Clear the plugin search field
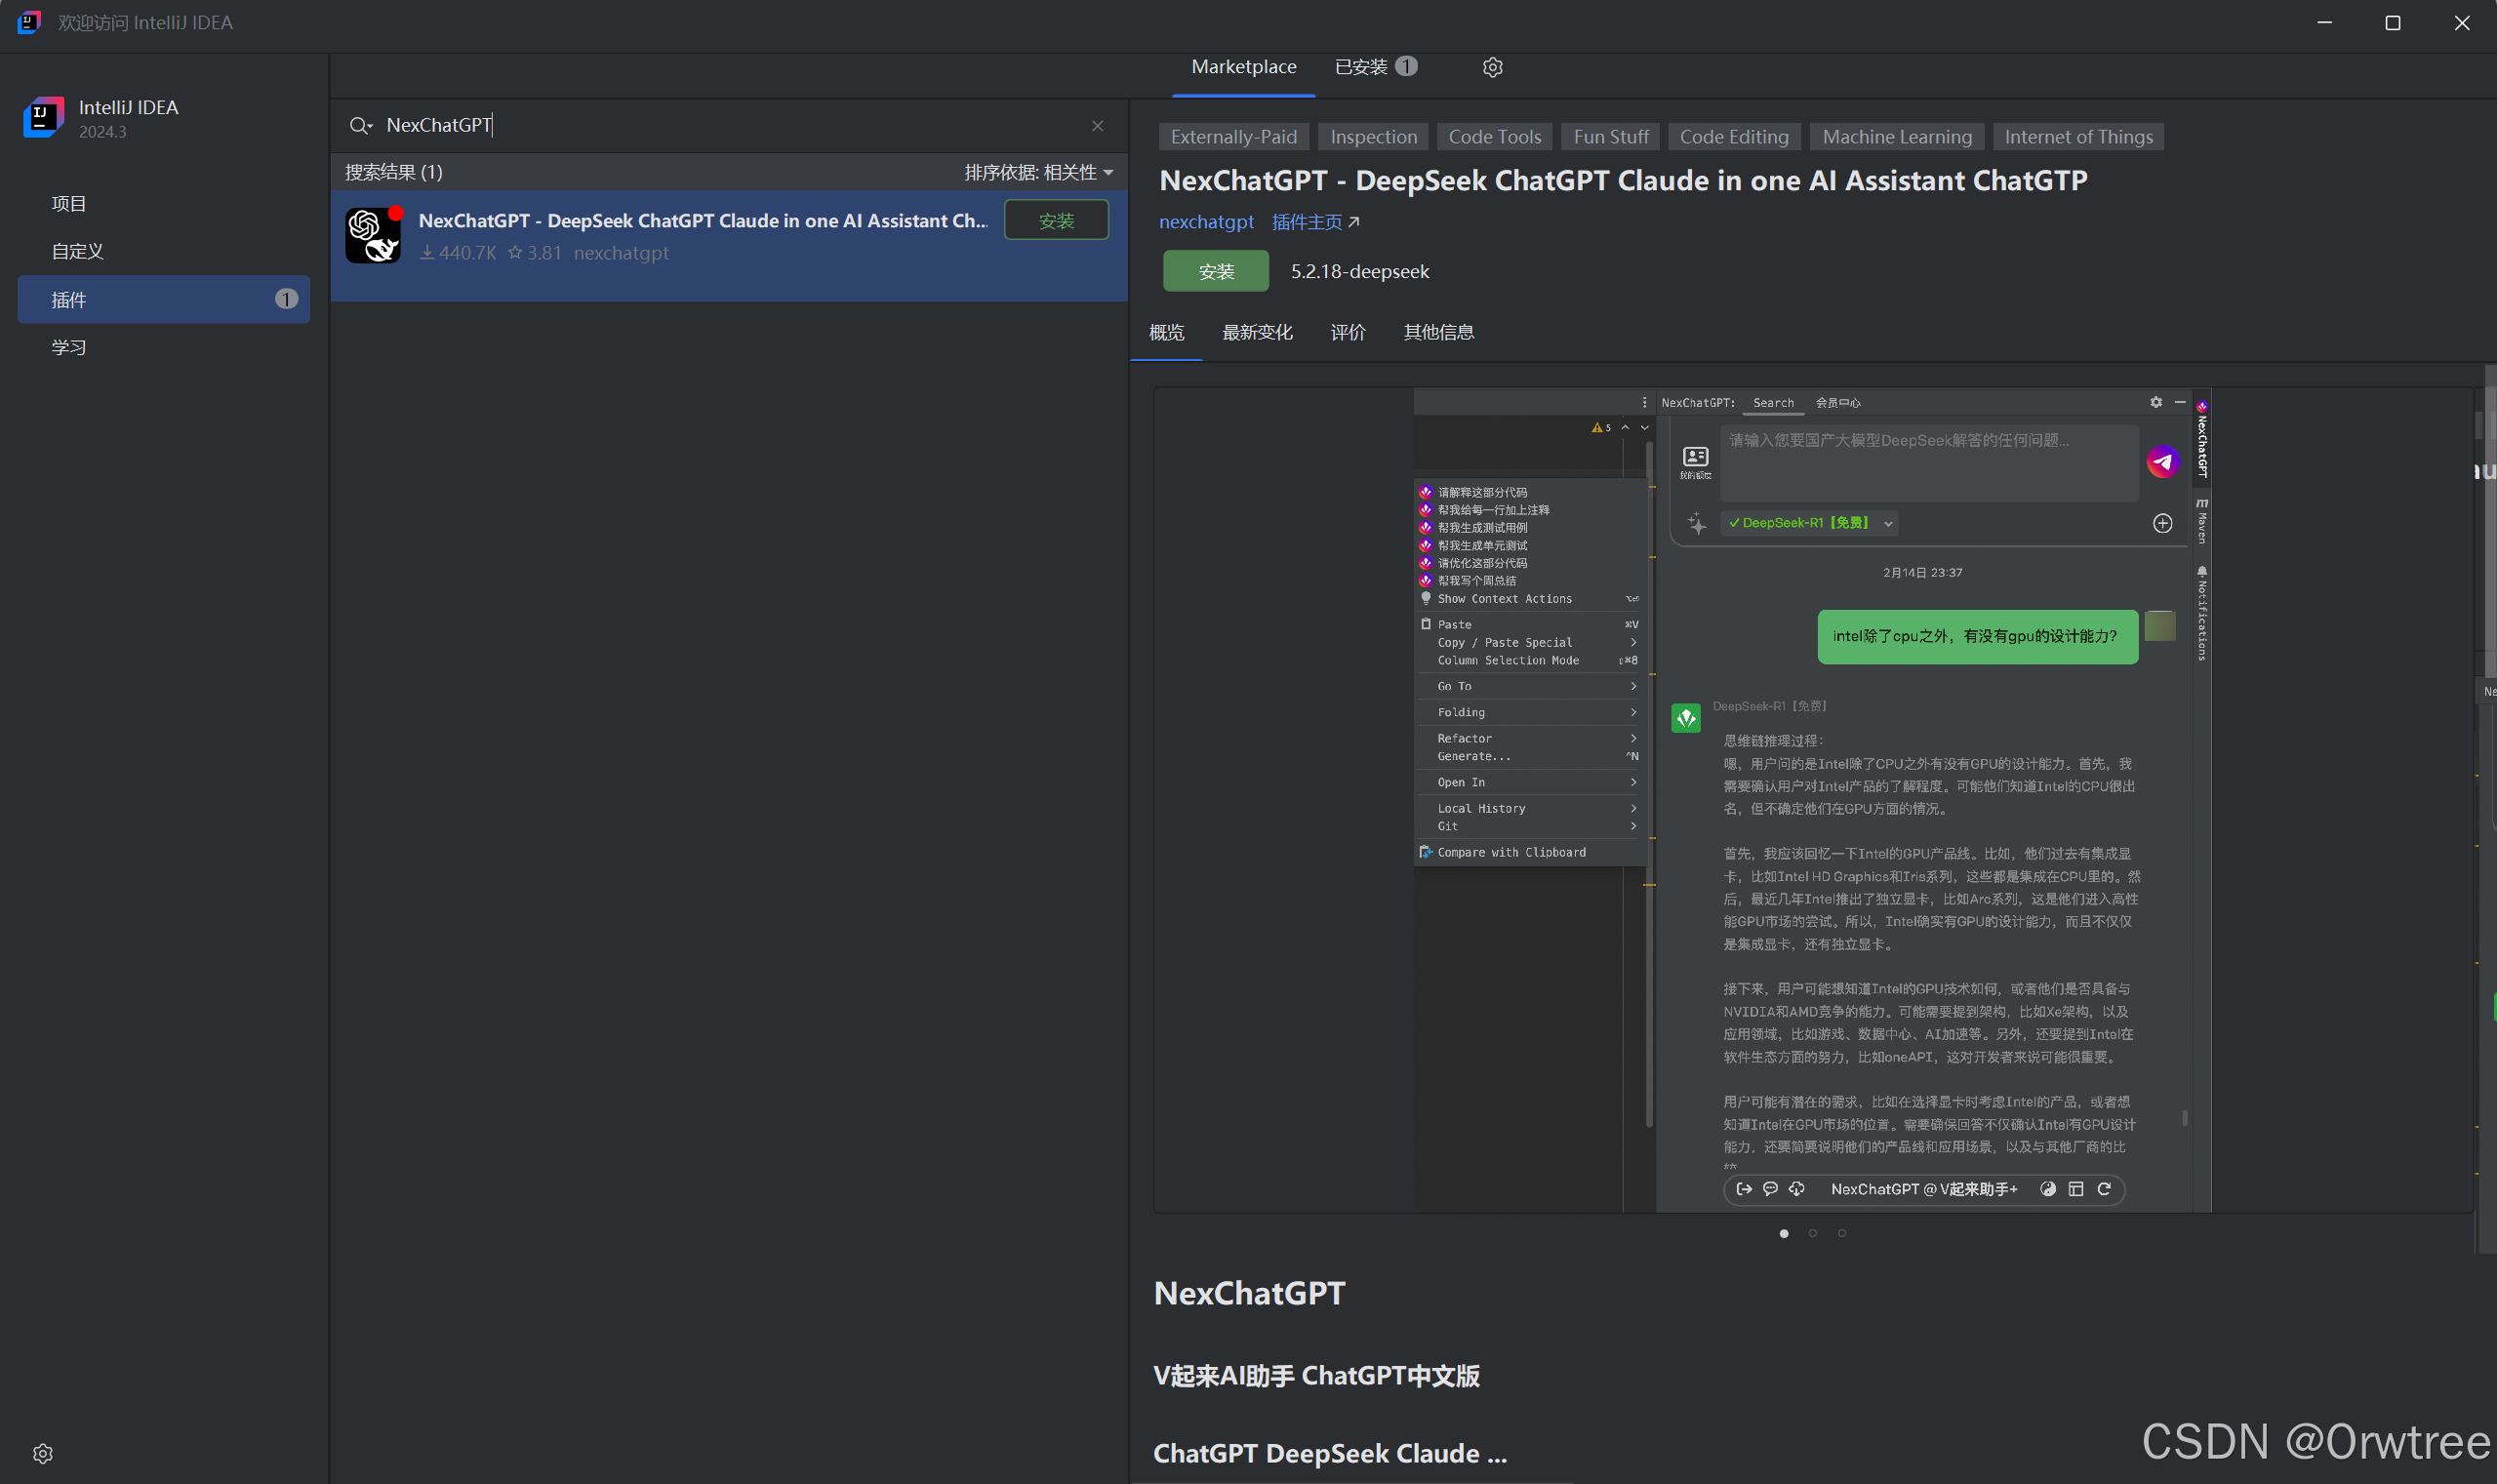The width and height of the screenshot is (2497, 1484). pyautogui.click(x=1097, y=125)
